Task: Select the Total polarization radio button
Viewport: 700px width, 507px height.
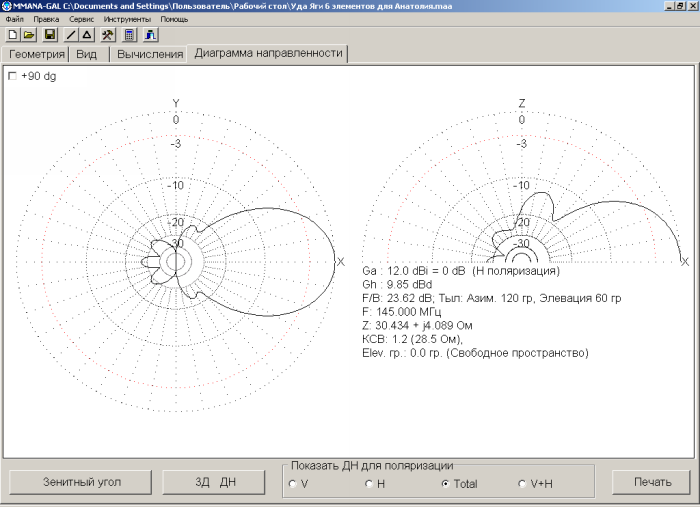Action: (x=445, y=484)
